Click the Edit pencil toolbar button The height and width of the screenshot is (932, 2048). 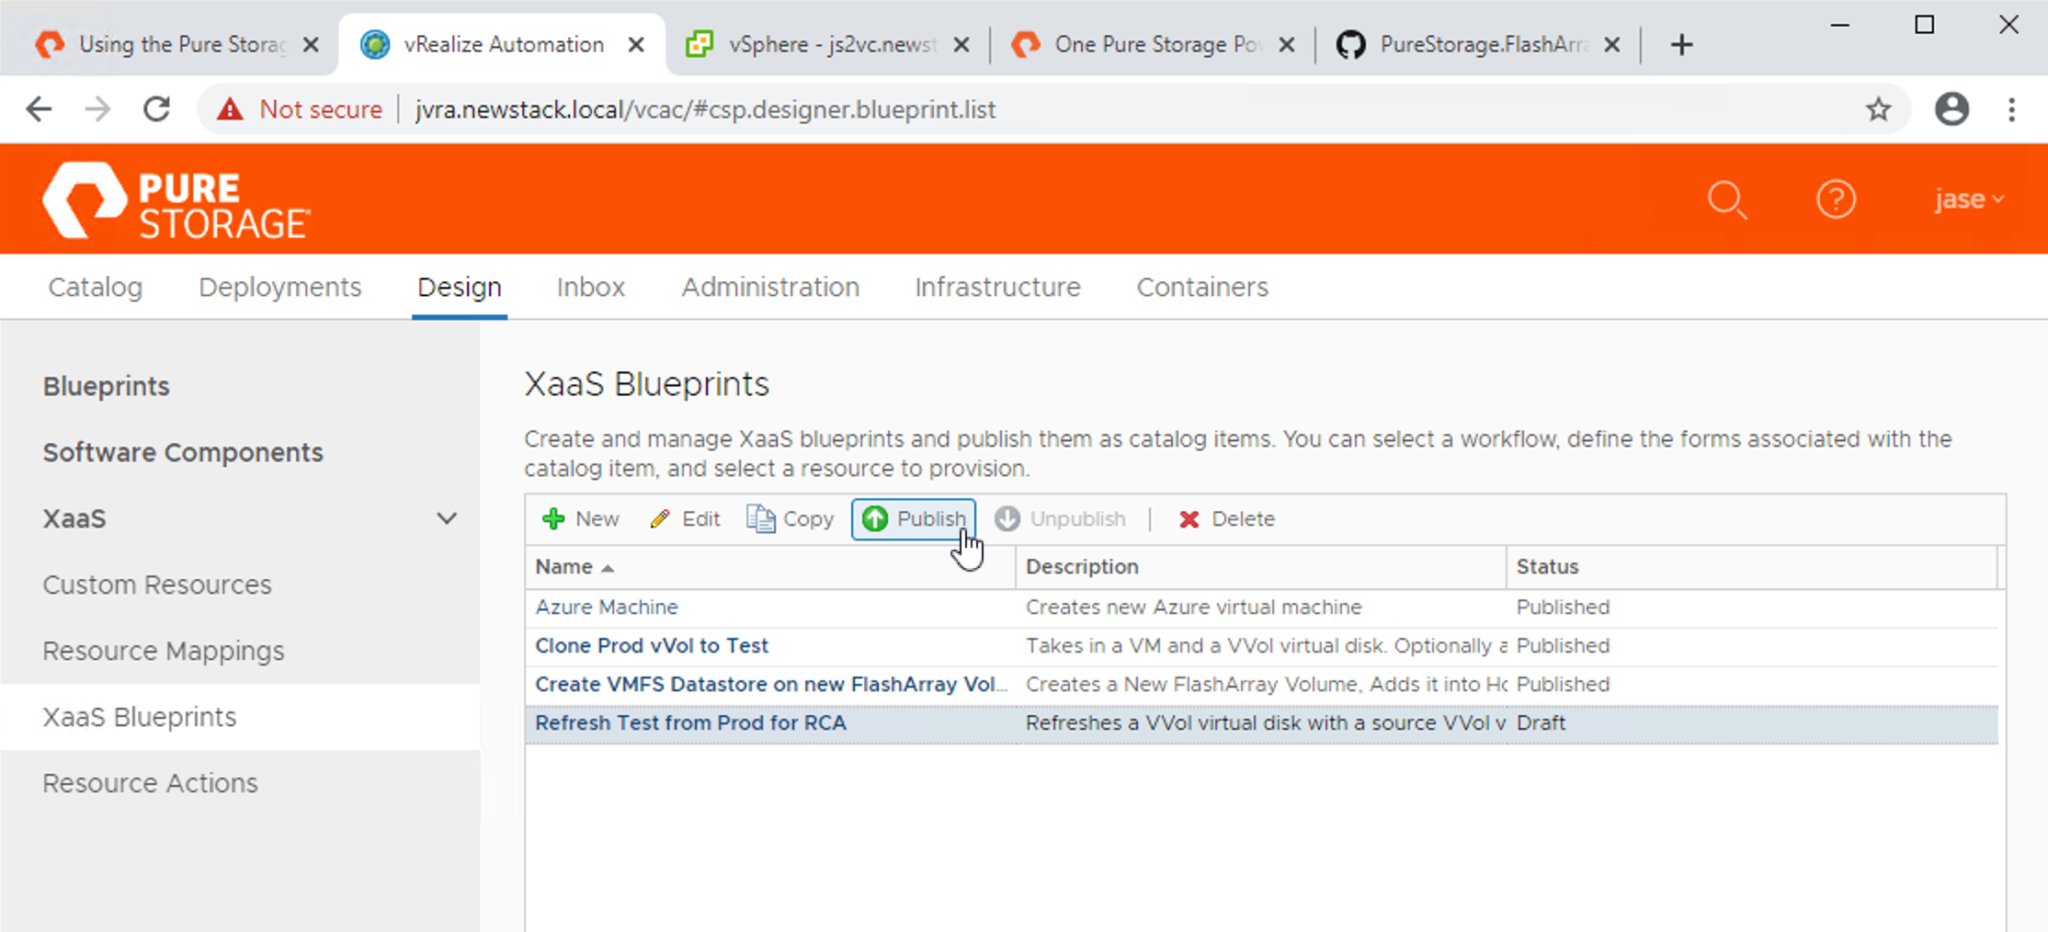point(685,519)
